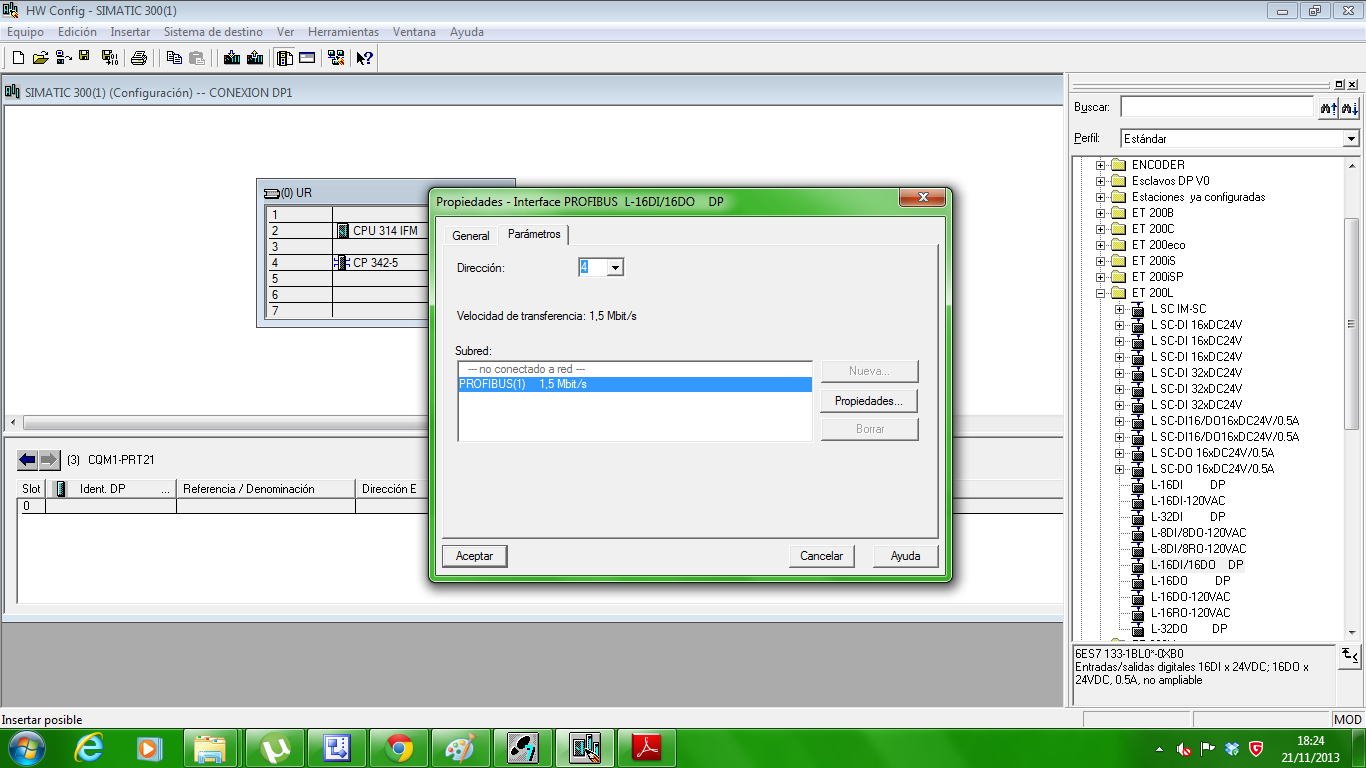Open Adobe Reader from the taskbar
Screen dimensions: 1366x768
tap(647, 747)
